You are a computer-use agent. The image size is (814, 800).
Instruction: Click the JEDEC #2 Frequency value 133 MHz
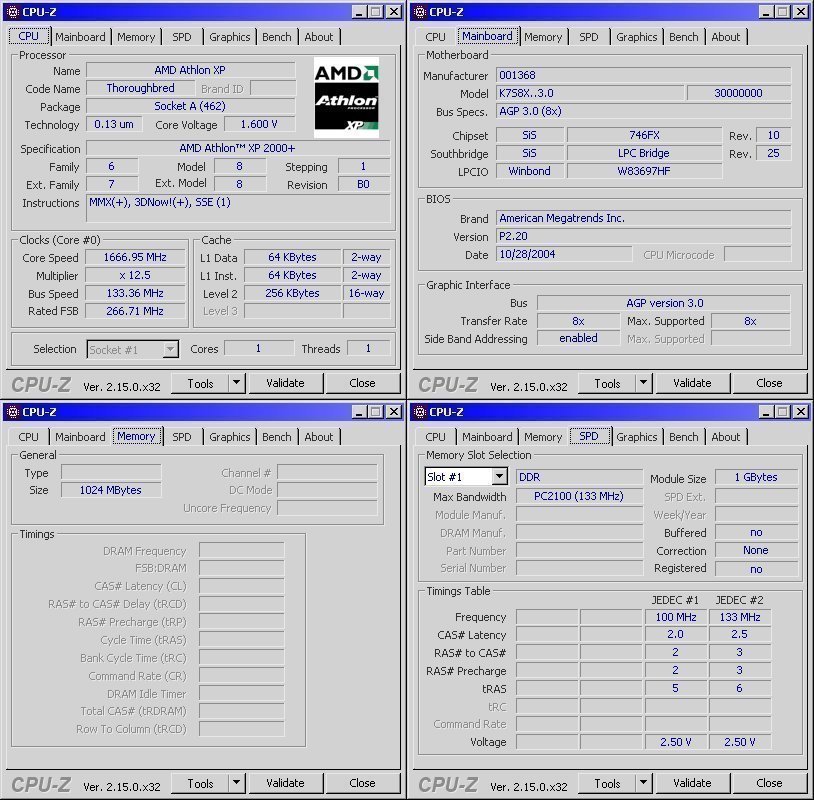[740, 617]
